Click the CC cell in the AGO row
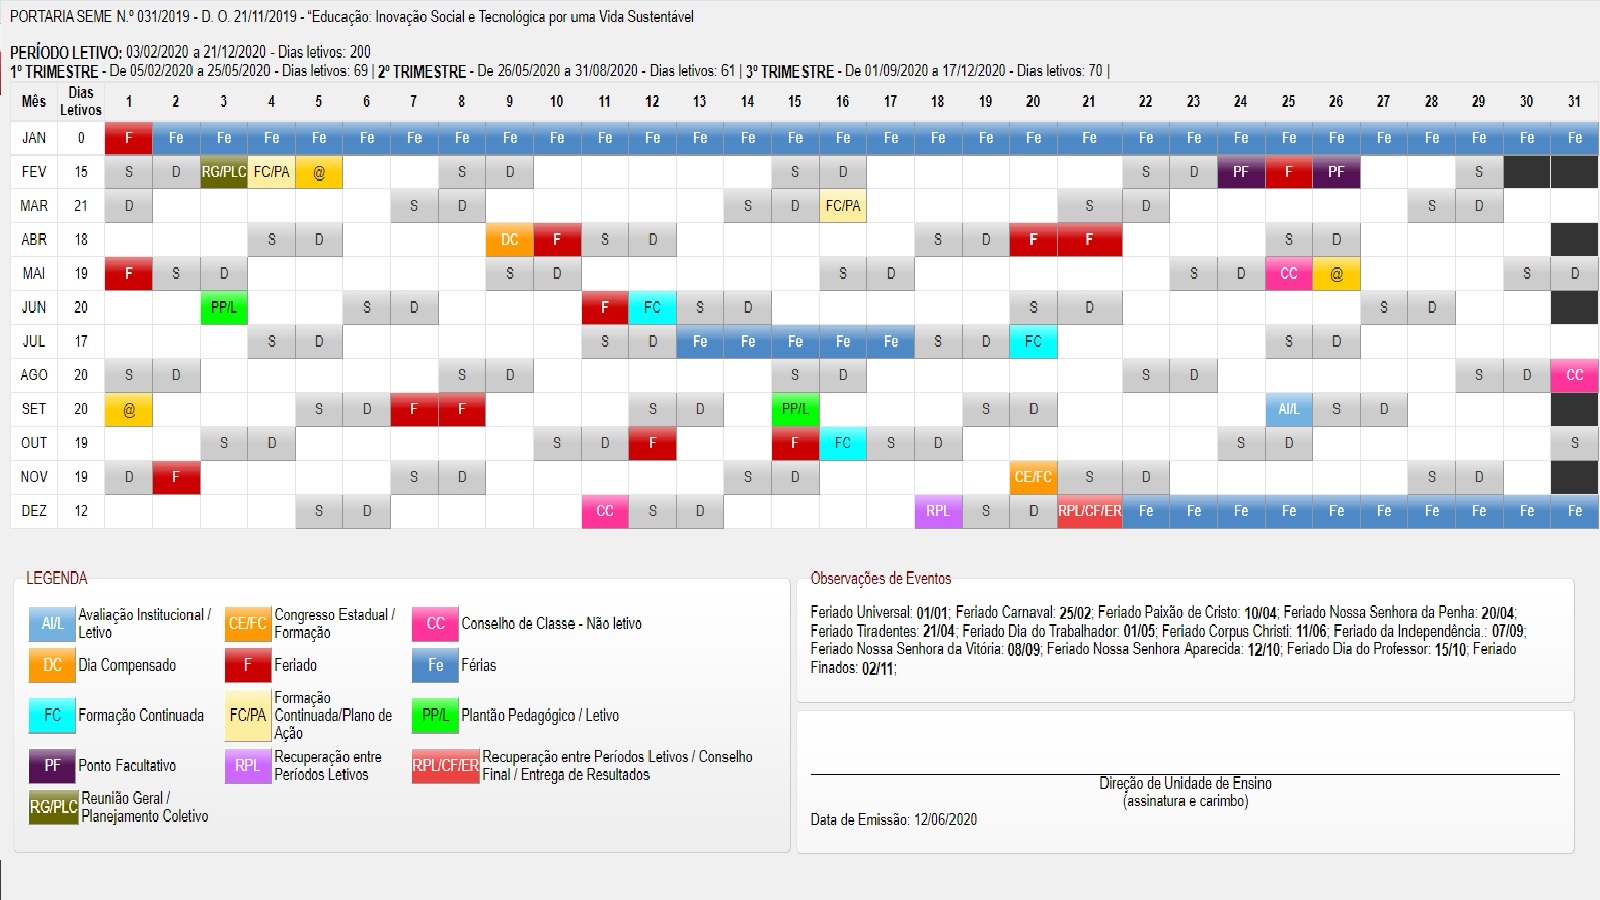Image resolution: width=1600 pixels, height=900 pixels. (1574, 375)
